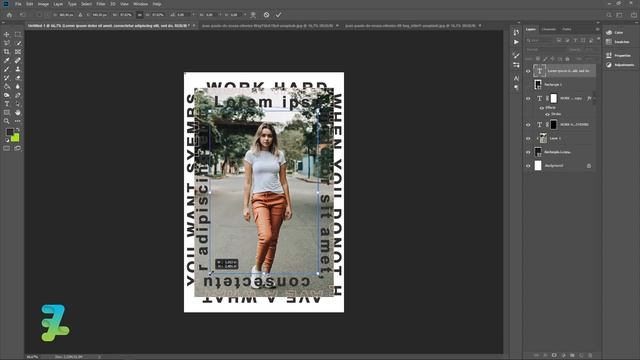Open the layer filter Kind dropdown
The height and width of the screenshot is (360, 640).
539,40
